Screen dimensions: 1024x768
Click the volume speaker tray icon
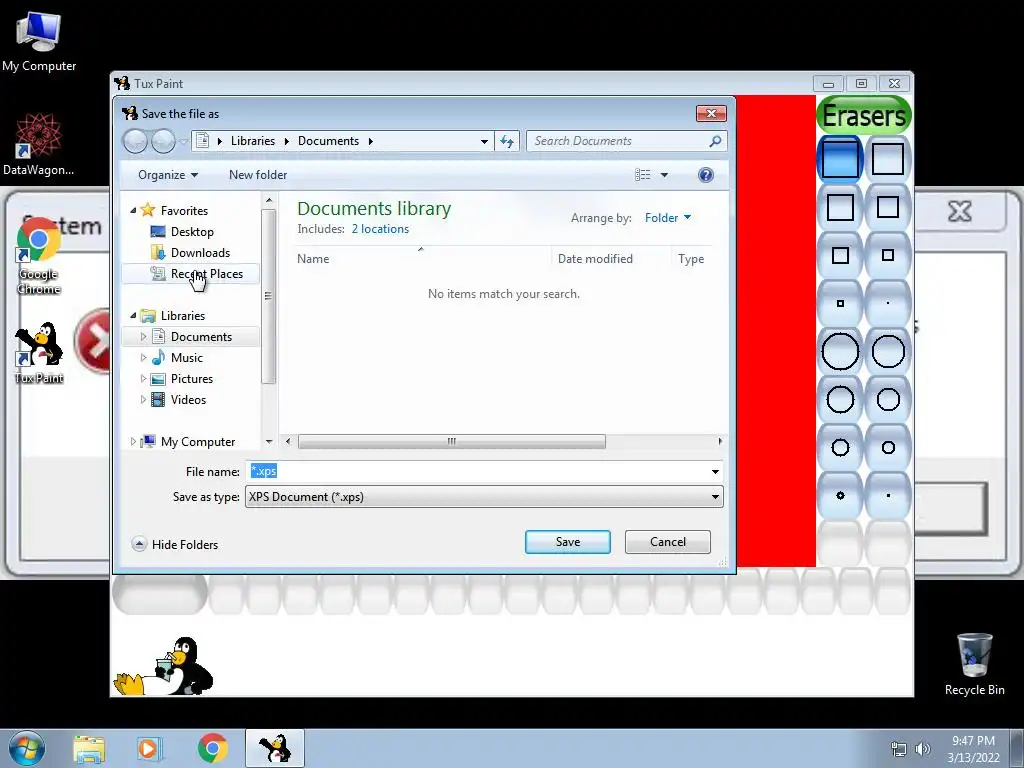click(923, 749)
